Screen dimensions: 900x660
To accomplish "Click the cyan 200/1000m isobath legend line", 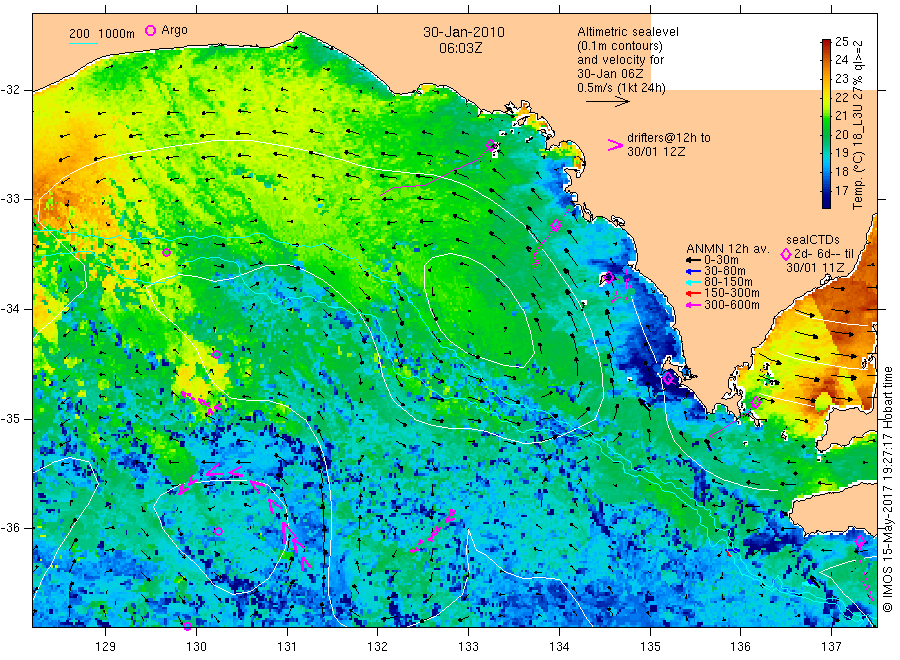I will coord(83,43).
